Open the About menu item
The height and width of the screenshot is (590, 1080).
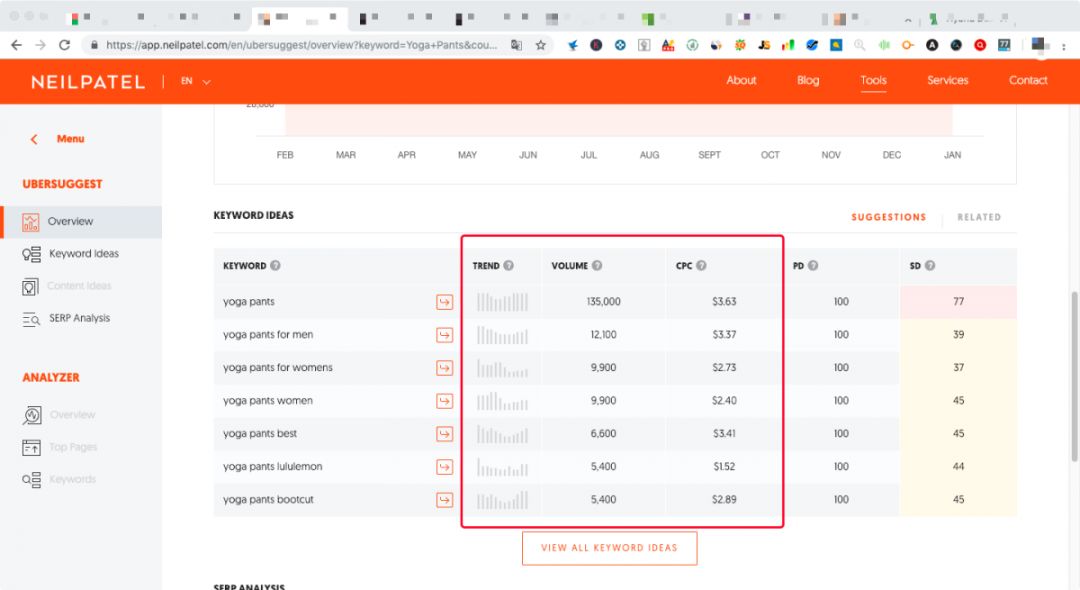pyautogui.click(x=741, y=81)
